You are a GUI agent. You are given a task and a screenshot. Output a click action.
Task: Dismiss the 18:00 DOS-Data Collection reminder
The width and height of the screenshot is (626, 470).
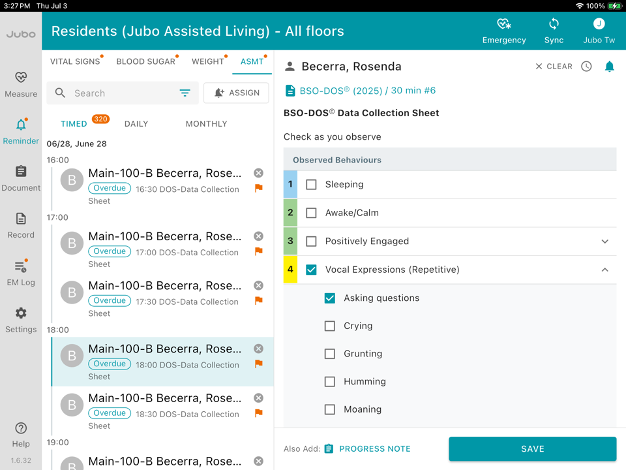[x=259, y=349]
